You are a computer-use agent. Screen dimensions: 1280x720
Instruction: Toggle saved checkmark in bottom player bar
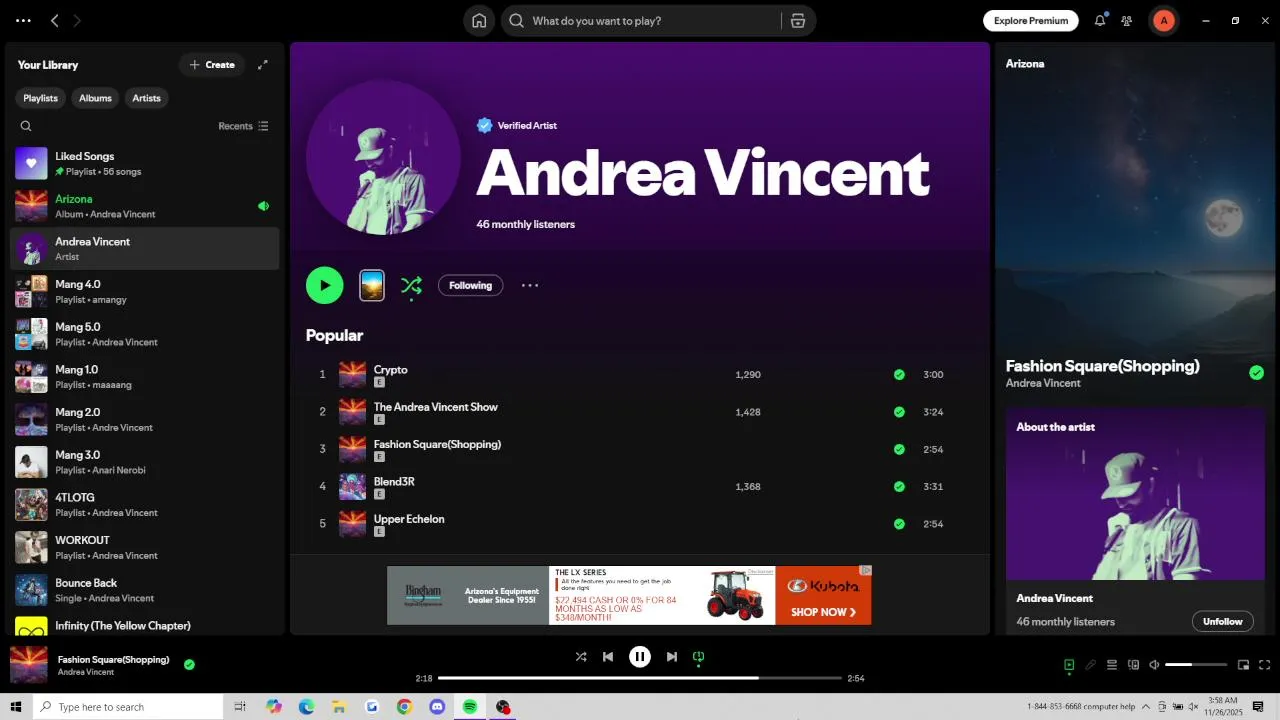point(189,664)
